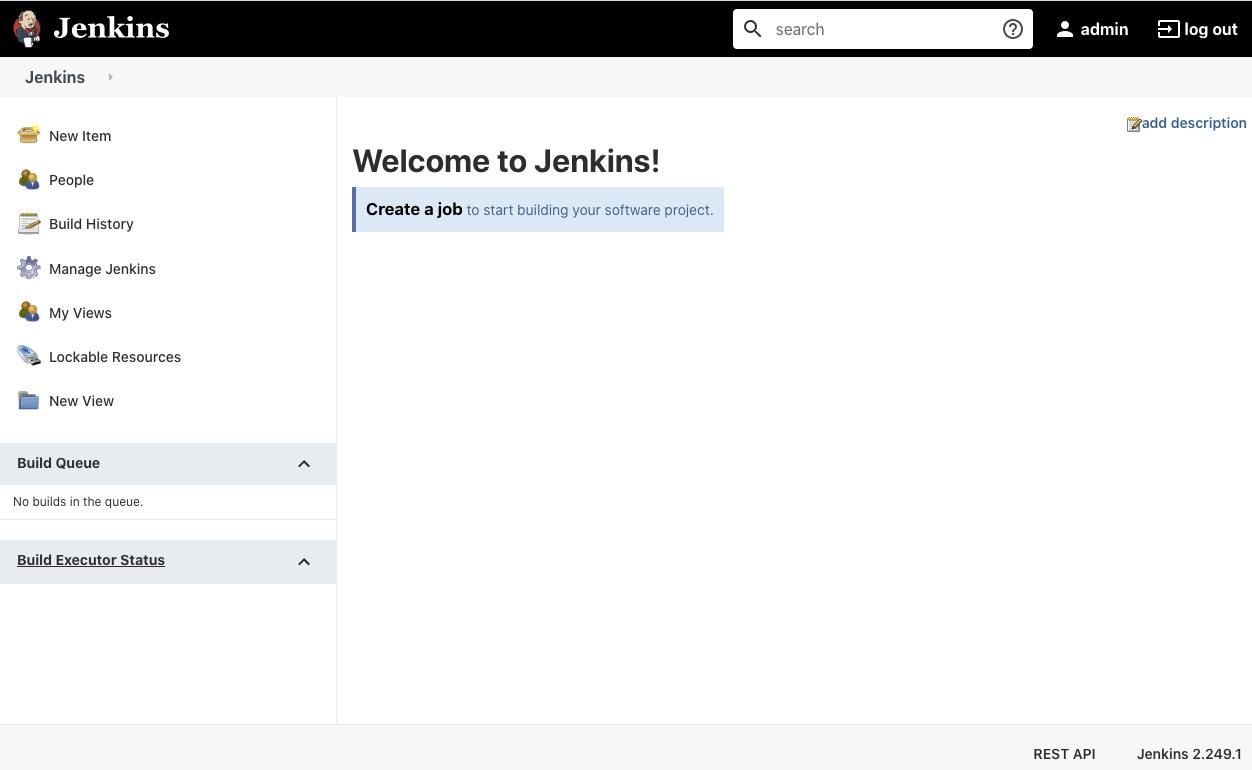Open the admin user link
1252x770 pixels.
(1104, 29)
